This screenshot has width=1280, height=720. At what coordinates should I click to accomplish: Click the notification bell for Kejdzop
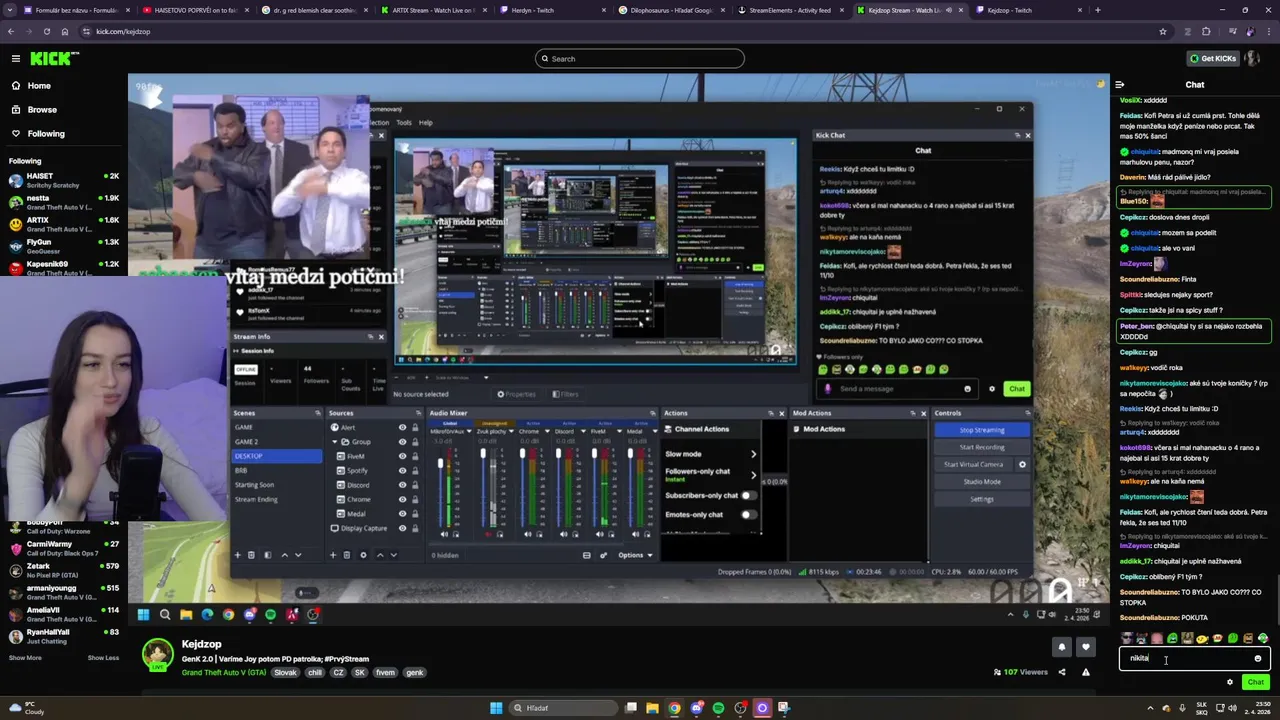click(x=1062, y=647)
